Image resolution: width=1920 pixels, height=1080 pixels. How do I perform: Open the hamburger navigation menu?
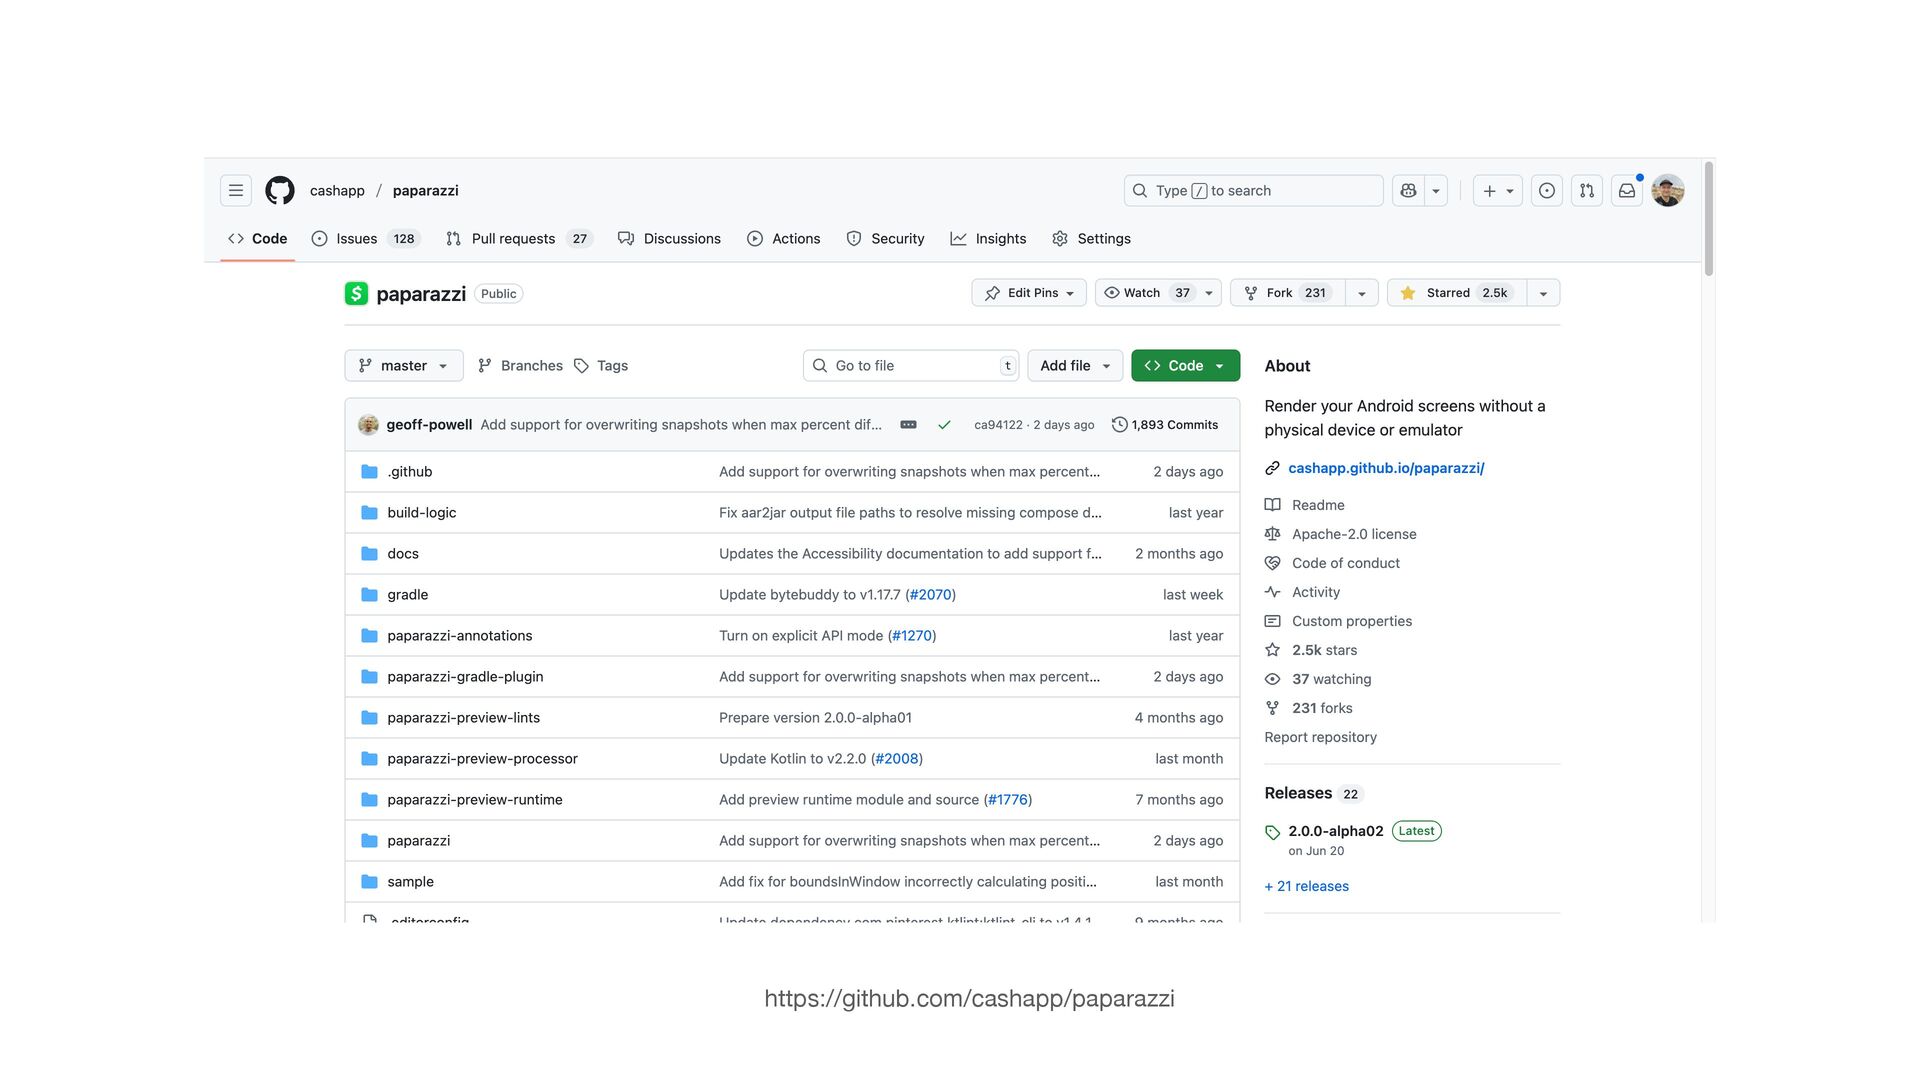pyautogui.click(x=236, y=190)
